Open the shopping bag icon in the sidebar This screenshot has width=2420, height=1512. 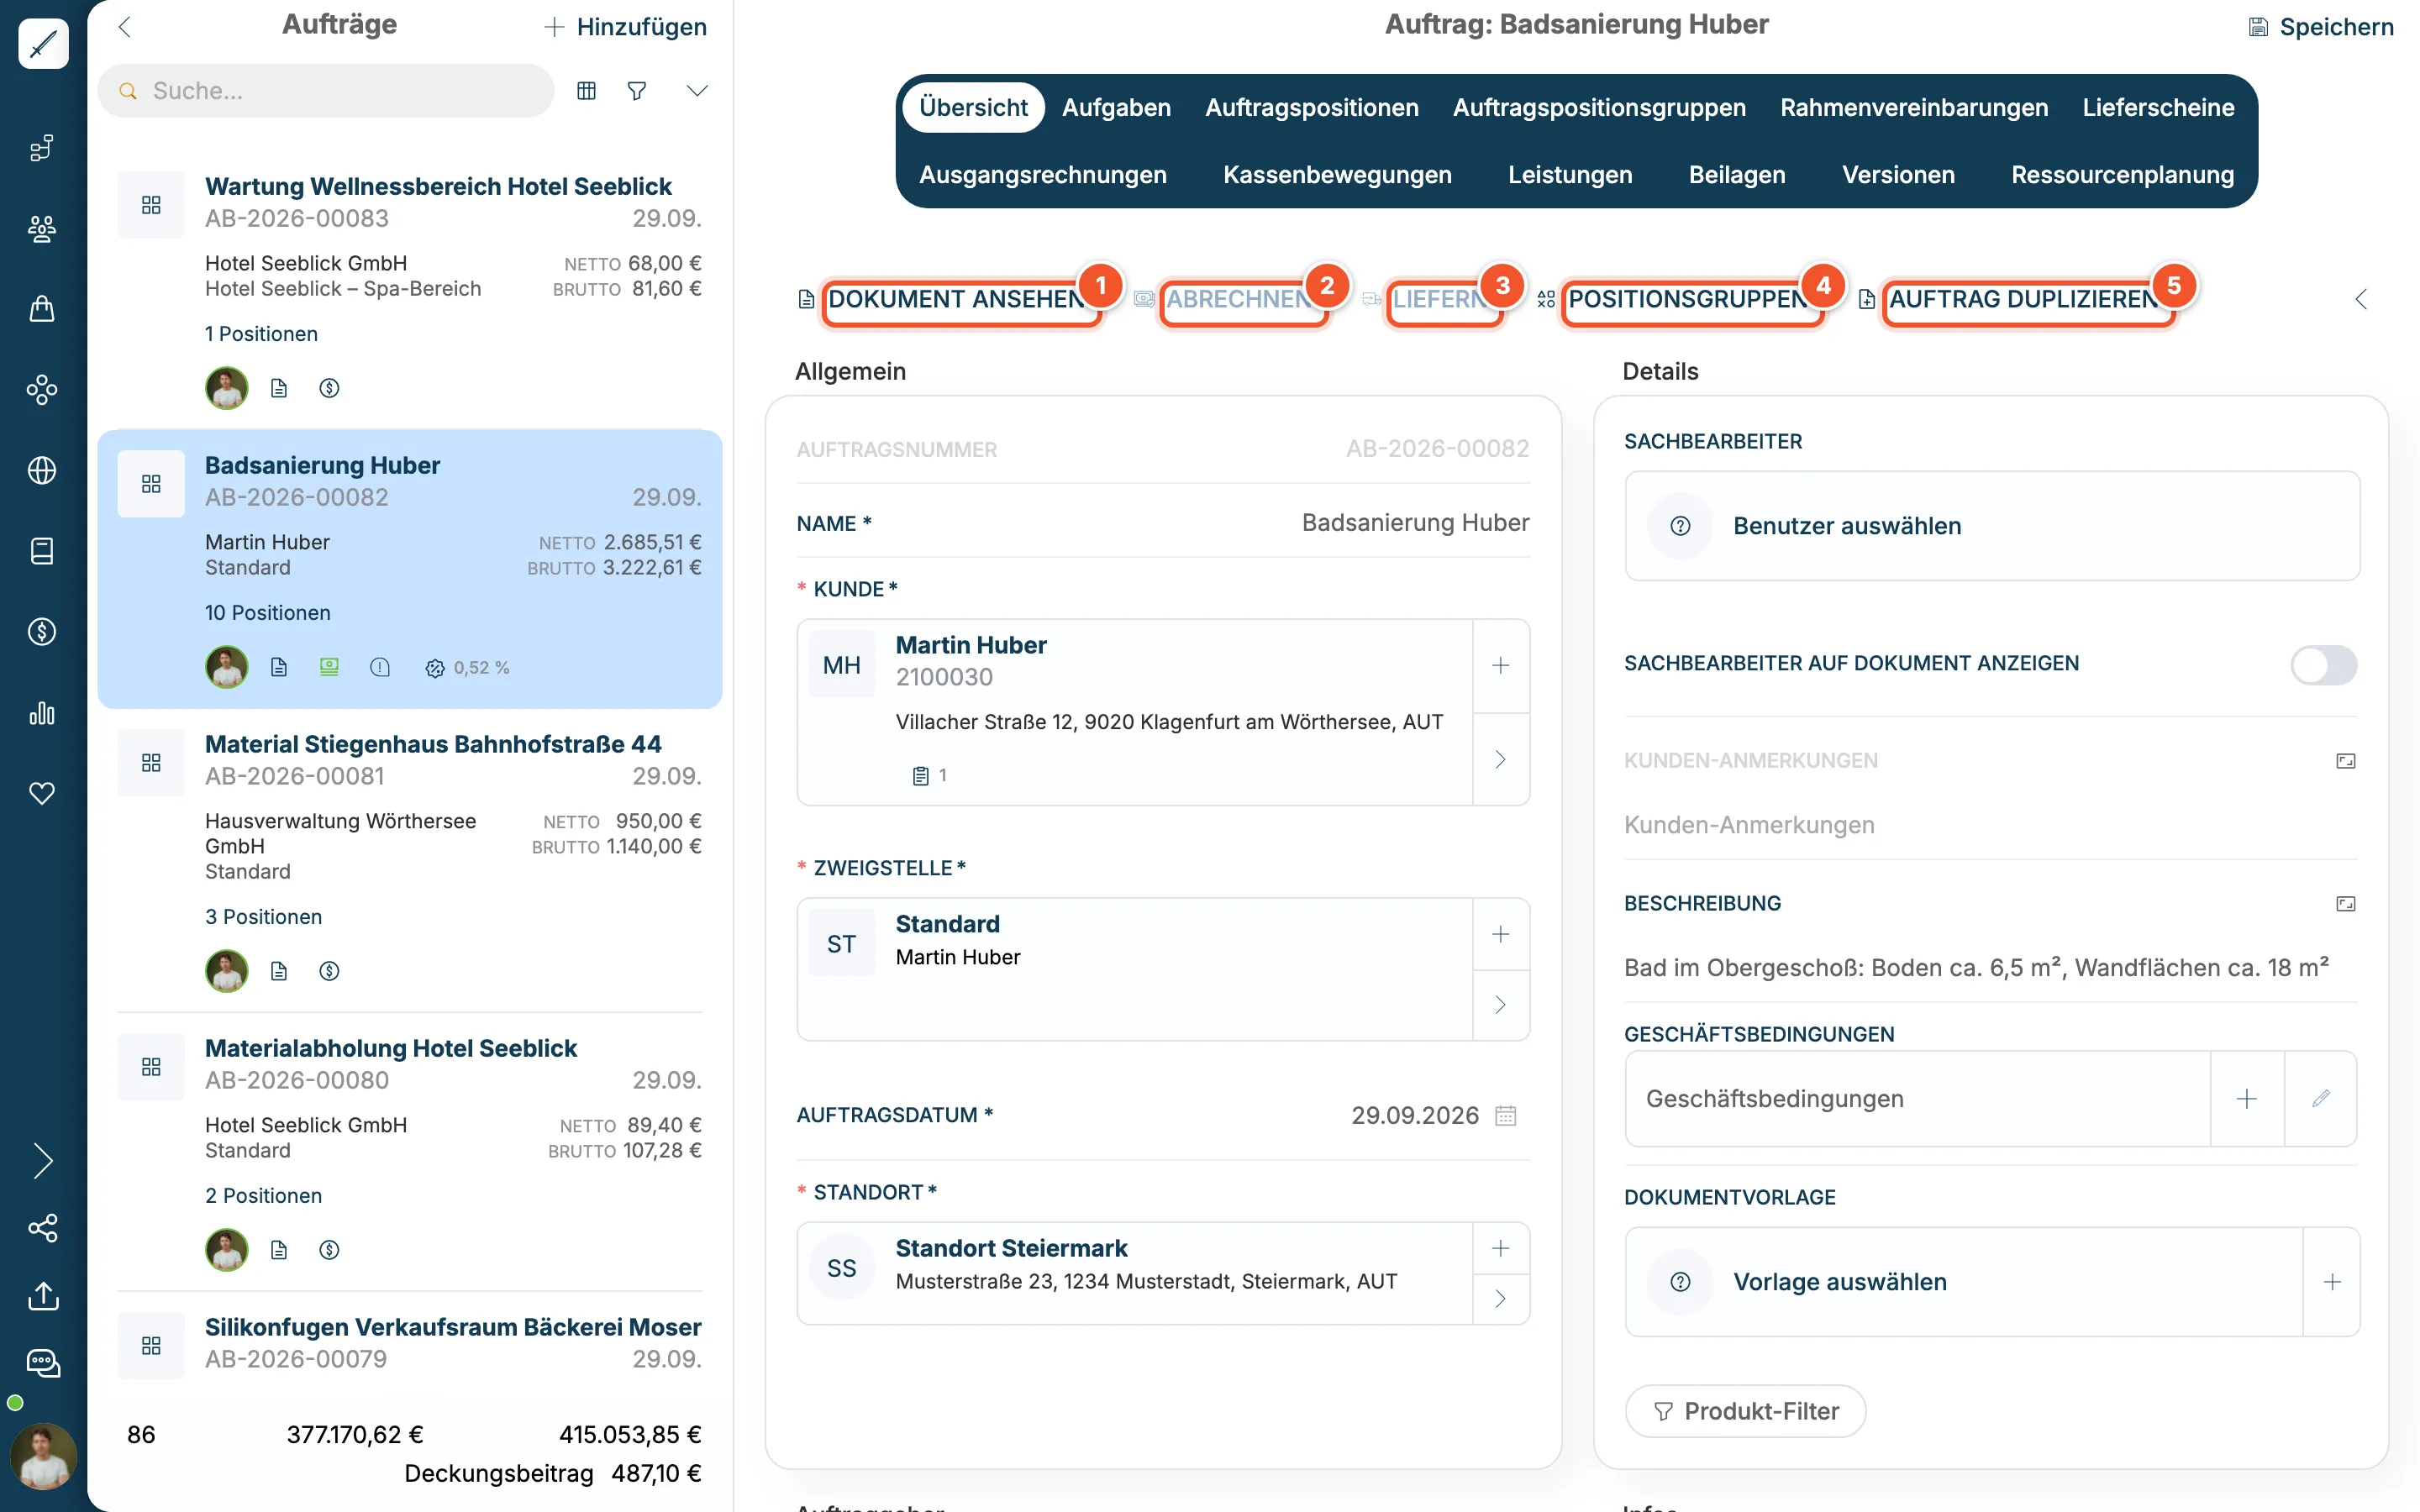click(x=42, y=309)
